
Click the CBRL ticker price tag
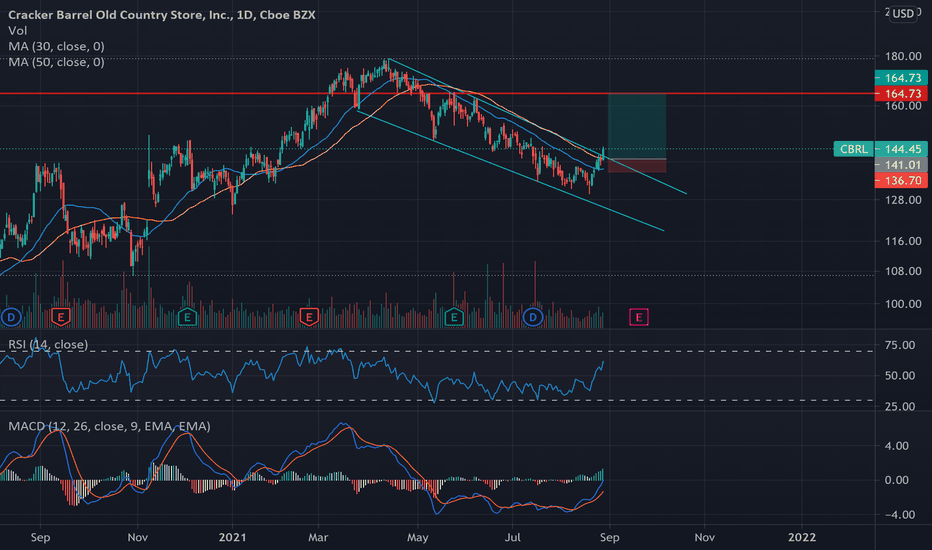[854, 149]
